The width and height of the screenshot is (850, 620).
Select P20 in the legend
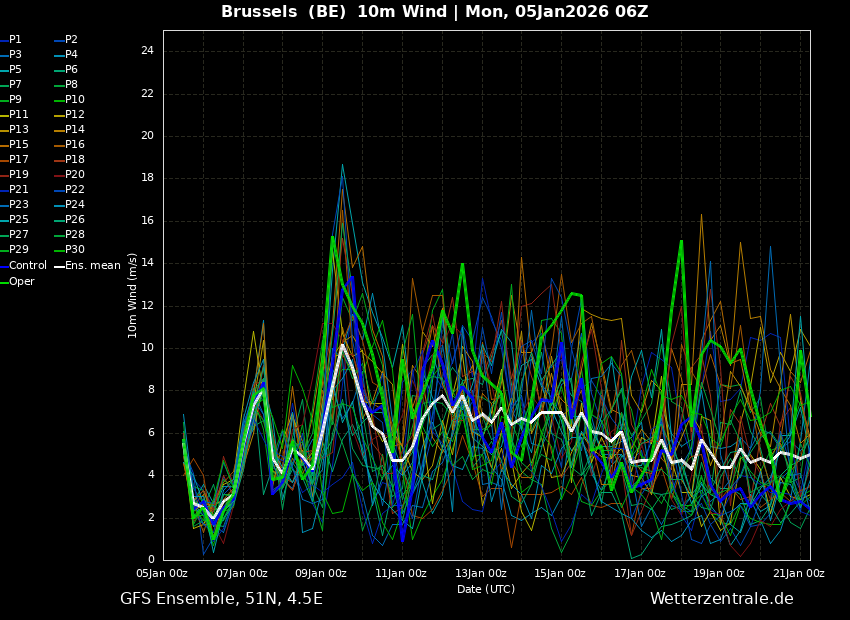pyautogui.click(x=69, y=175)
